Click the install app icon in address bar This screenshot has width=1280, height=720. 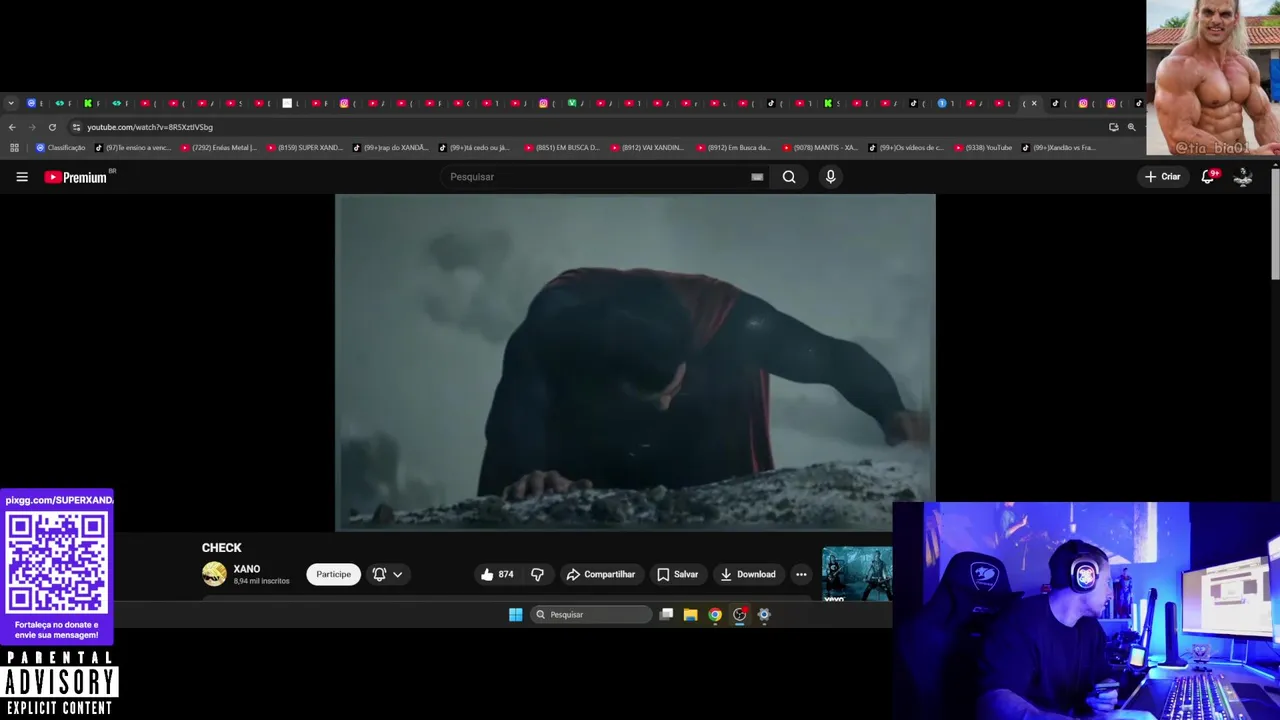point(1113,127)
